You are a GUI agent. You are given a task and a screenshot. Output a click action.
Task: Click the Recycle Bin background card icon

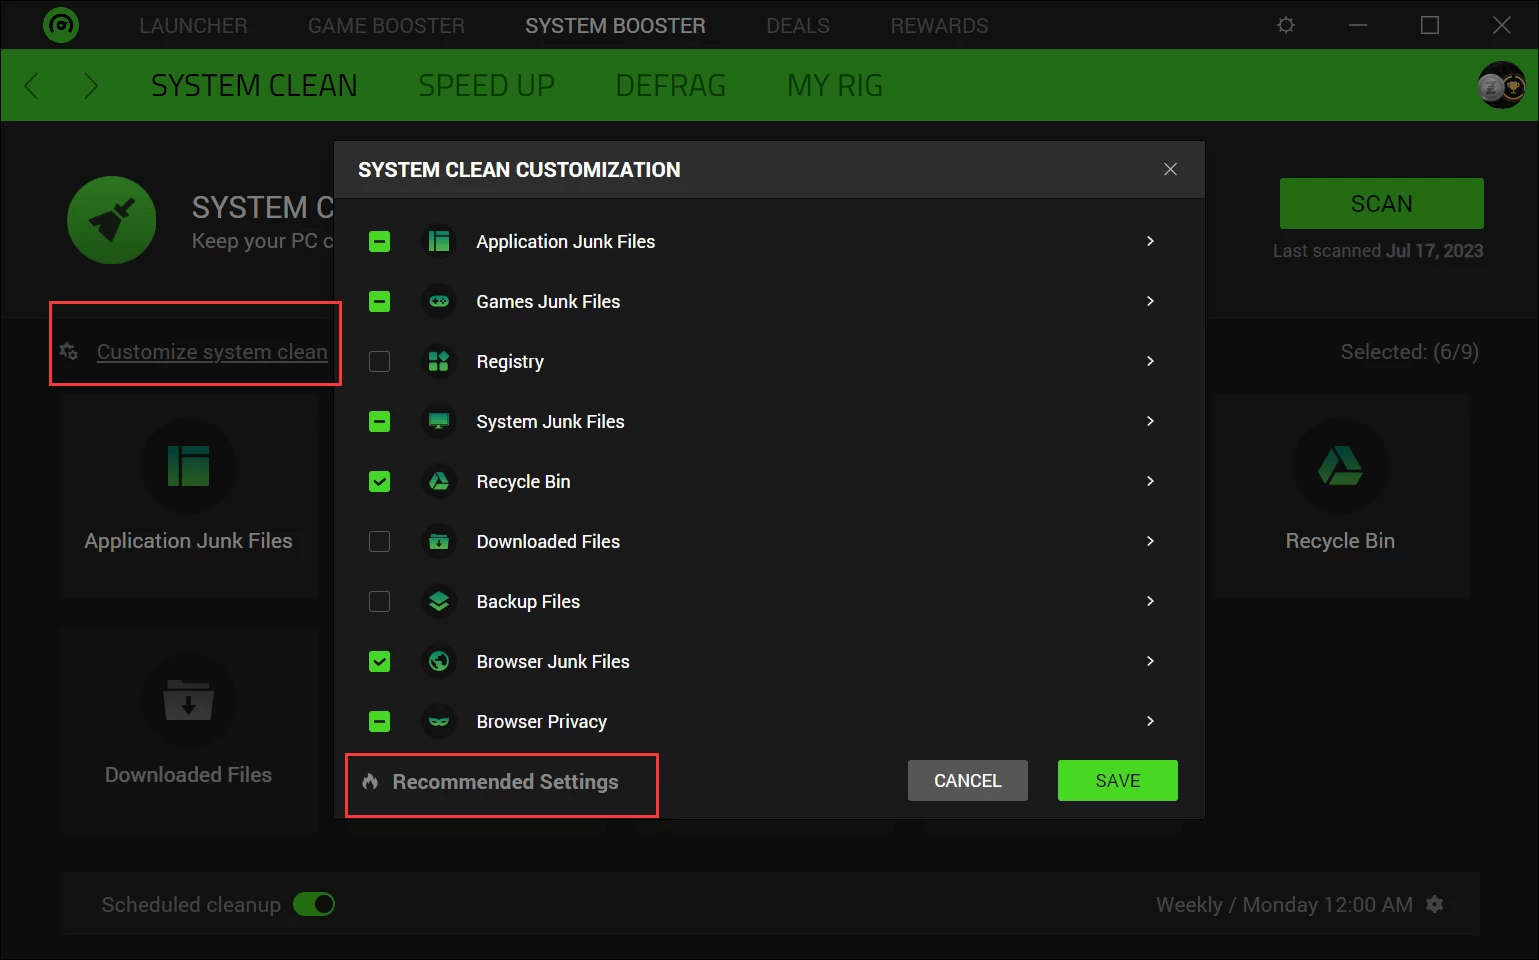[x=1340, y=466]
